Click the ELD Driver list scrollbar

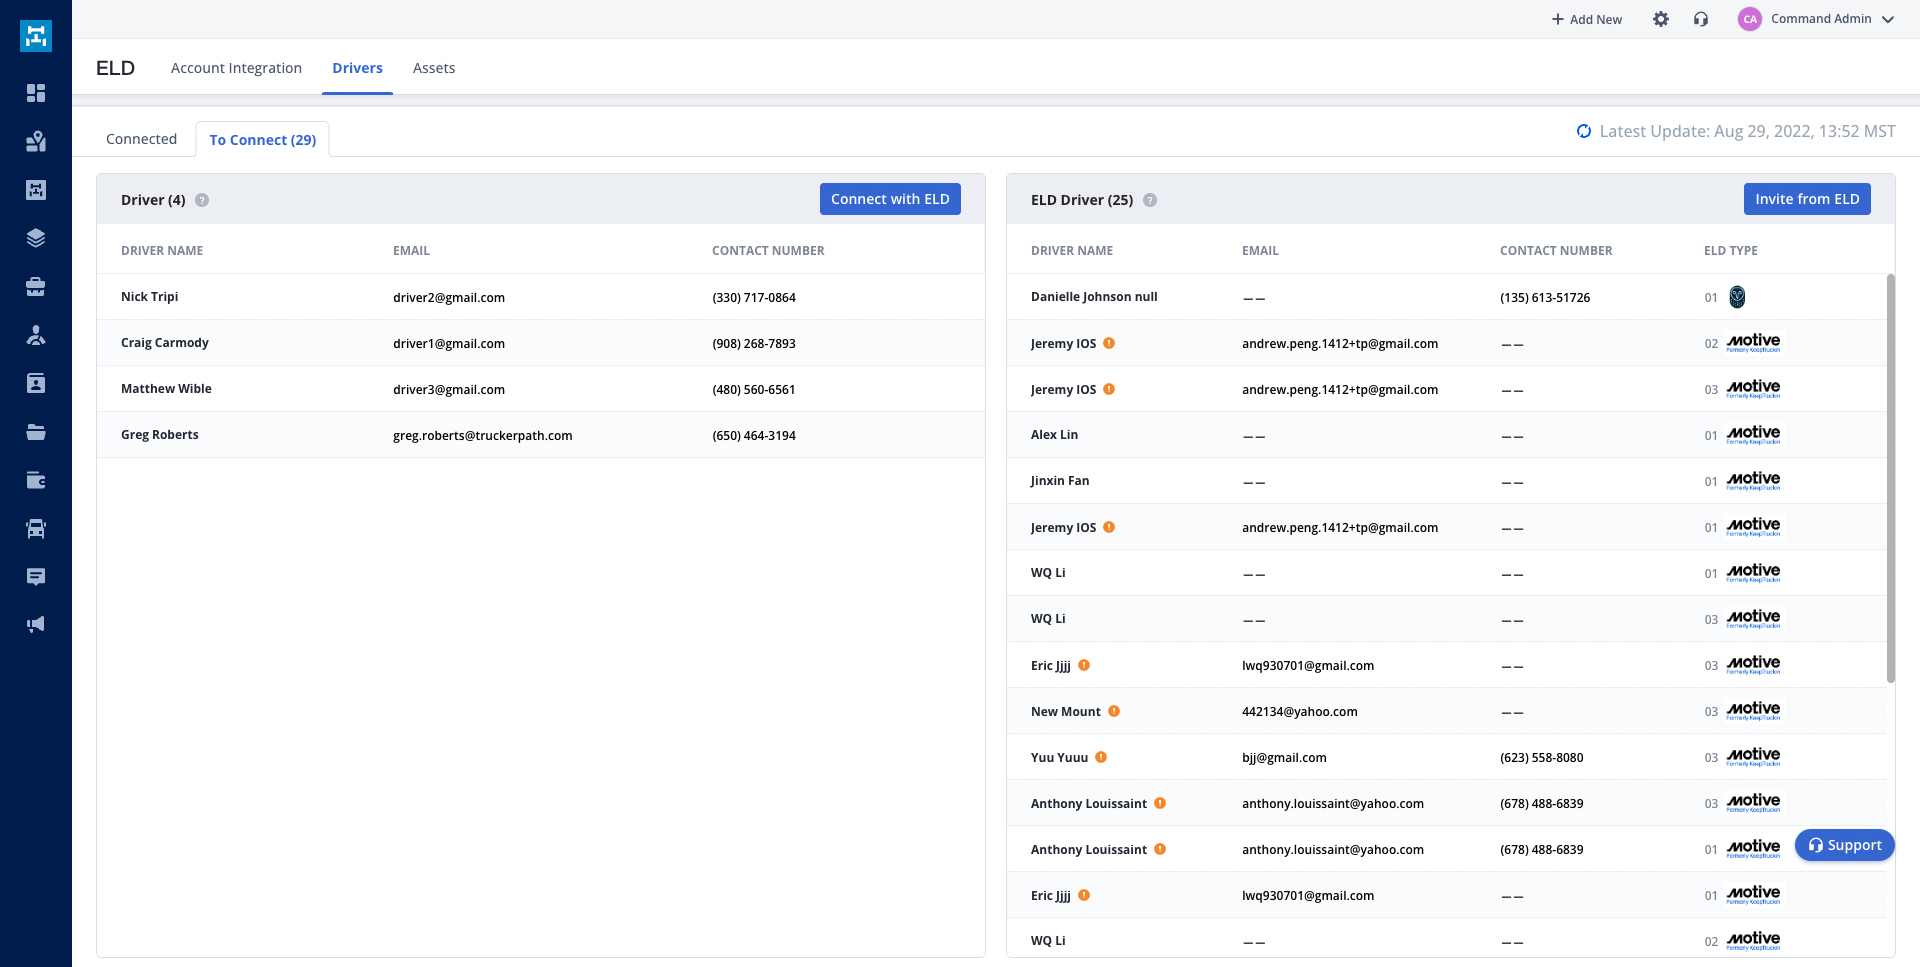[1890, 478]
